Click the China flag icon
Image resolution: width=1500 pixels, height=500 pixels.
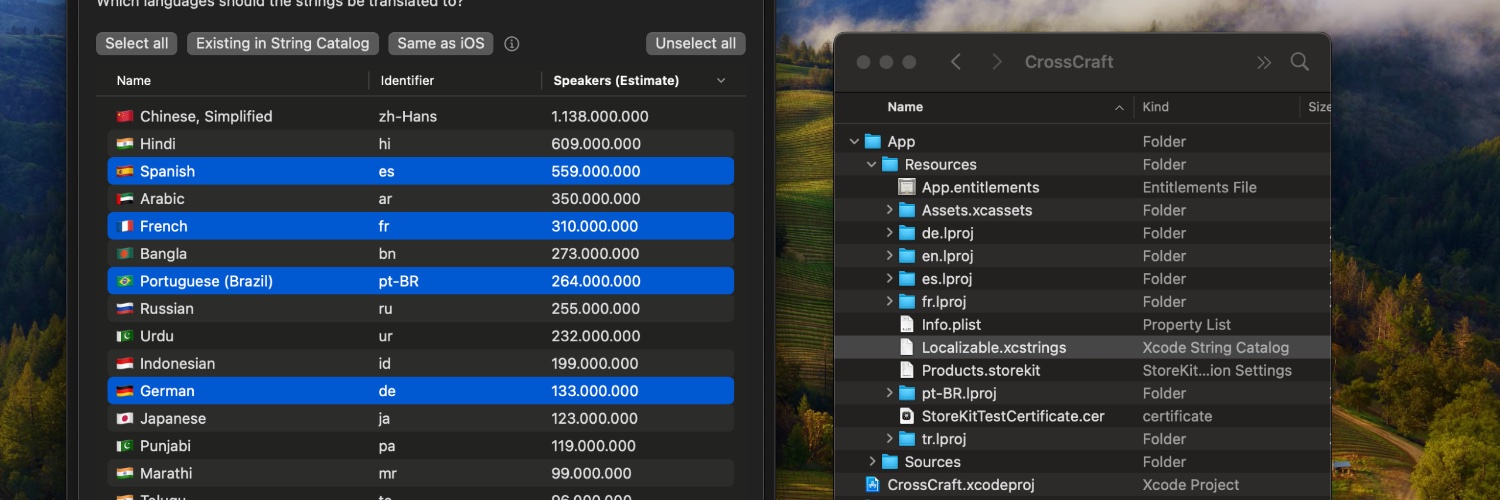[x=125, y=117]
